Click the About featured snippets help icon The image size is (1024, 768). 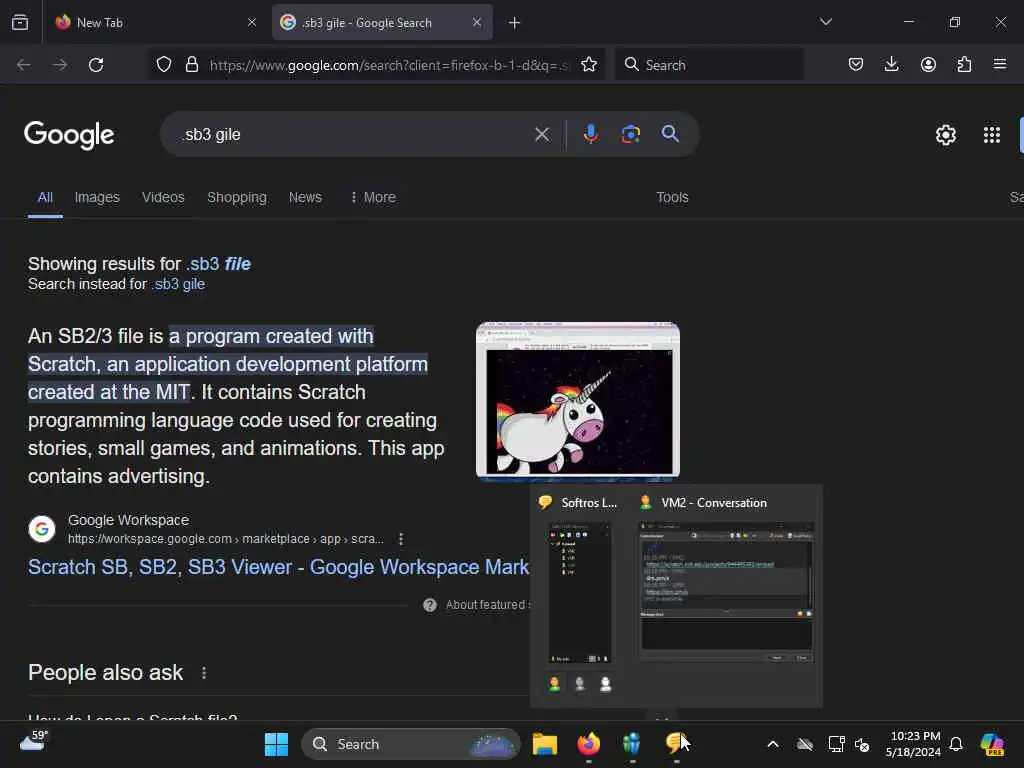coord(430,605)
